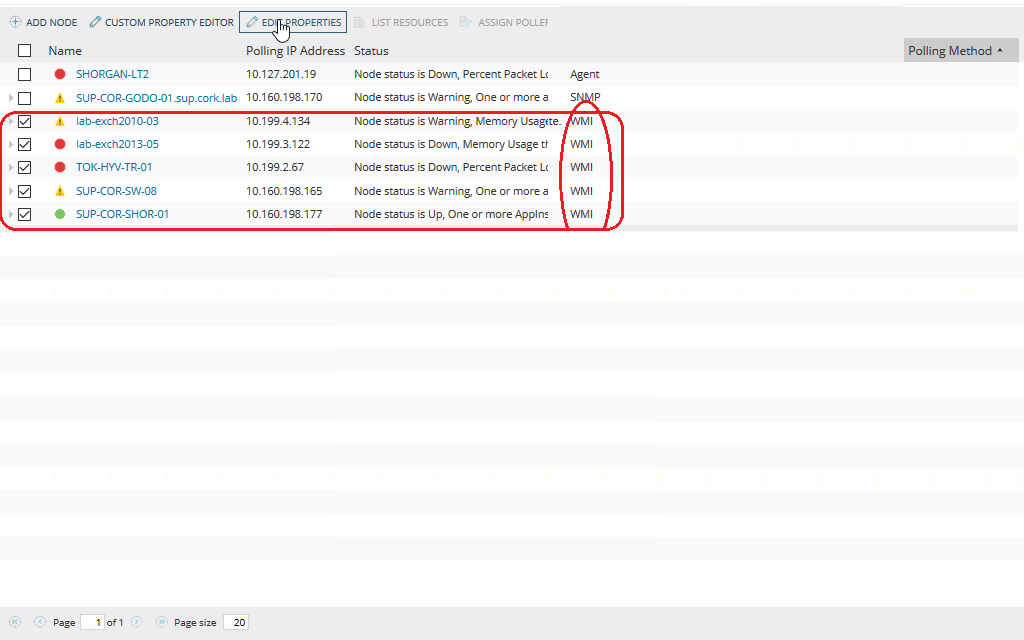1024x640 pixels.
Task: Sort by the Status column header
Action: pyautogui.click(x=370, y=50)
